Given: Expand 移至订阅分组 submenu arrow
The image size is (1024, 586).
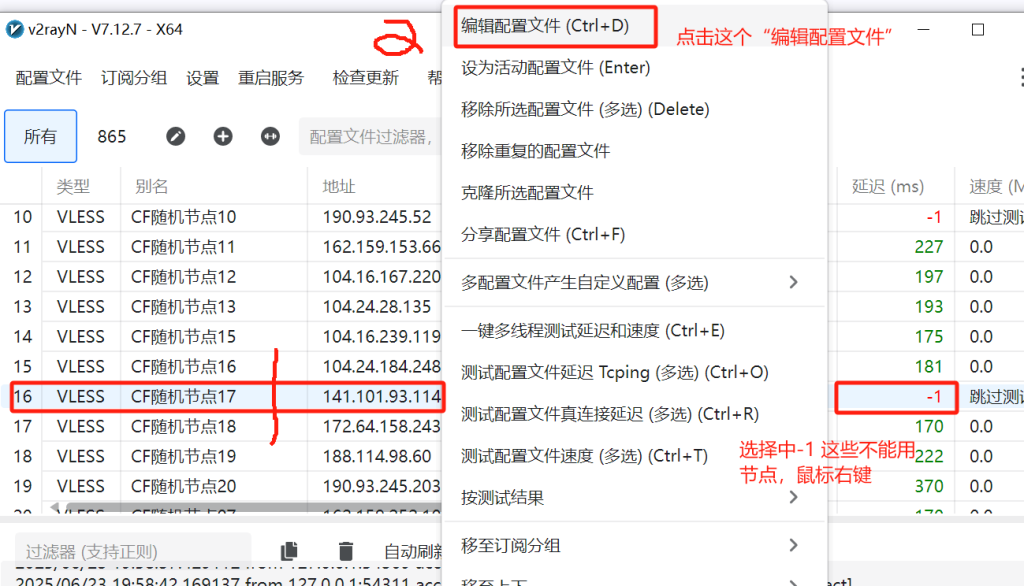Looking at the screenshot, I should point(793,545).
